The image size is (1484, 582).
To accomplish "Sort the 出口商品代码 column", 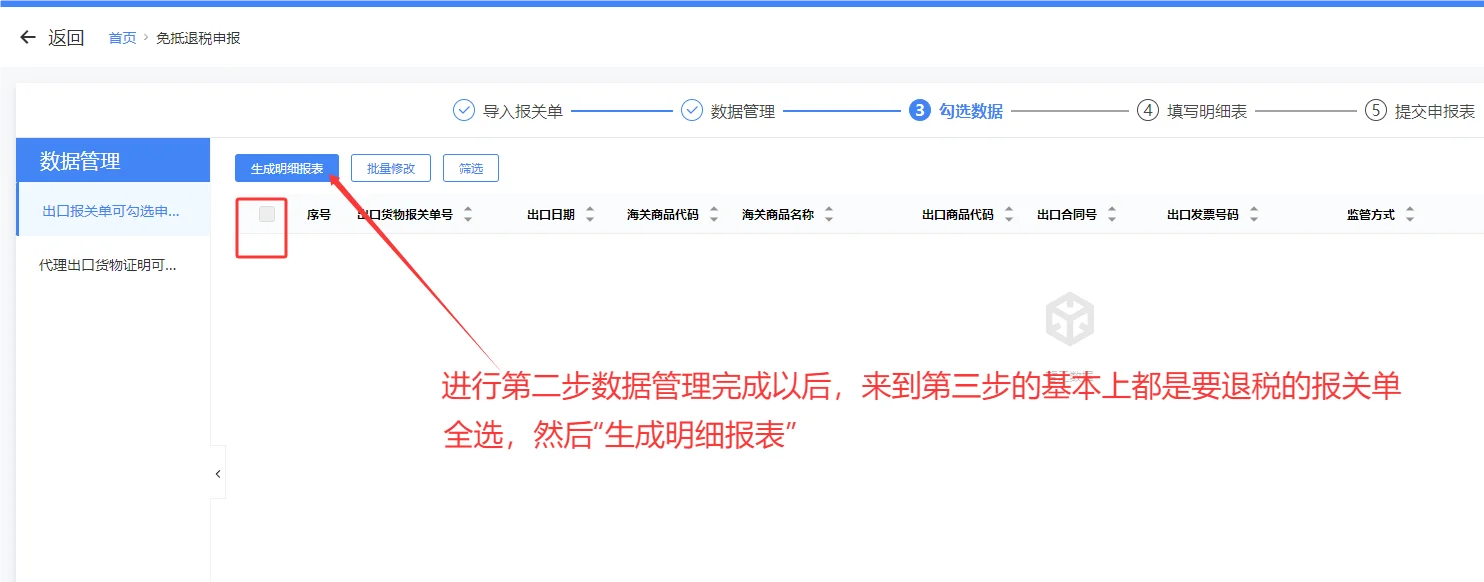I will 1008,213.
